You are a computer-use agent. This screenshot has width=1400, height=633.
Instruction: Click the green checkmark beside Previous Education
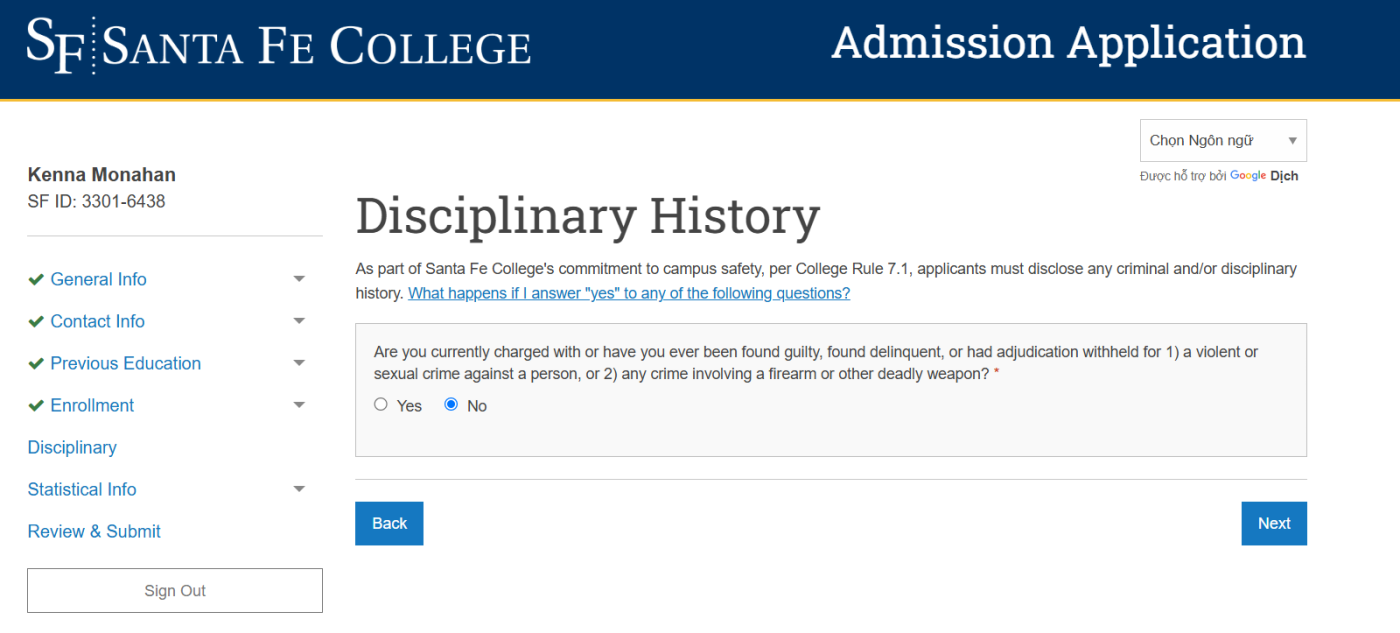click(x=36, y=363)
